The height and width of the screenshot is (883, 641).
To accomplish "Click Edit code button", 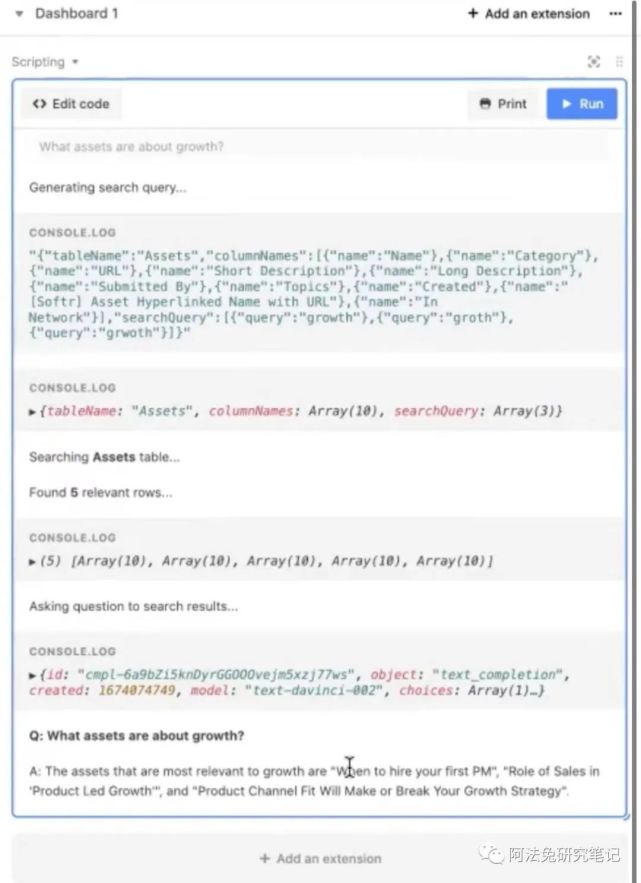I will click(71, 104).
